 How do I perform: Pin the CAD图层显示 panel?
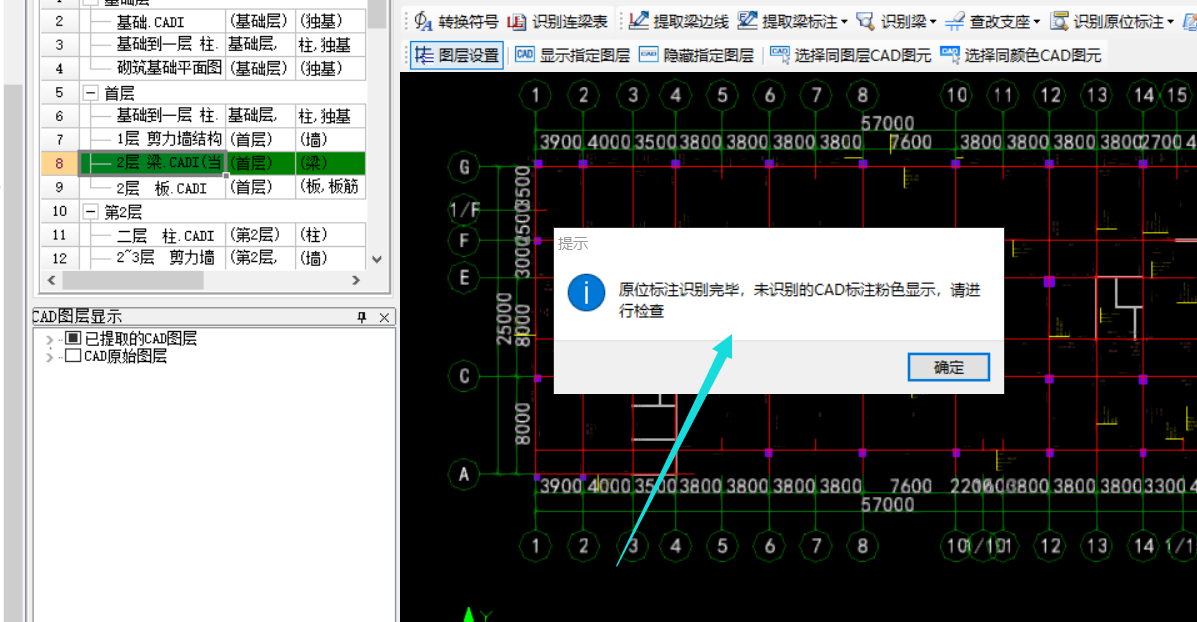[x=362, y=317]
